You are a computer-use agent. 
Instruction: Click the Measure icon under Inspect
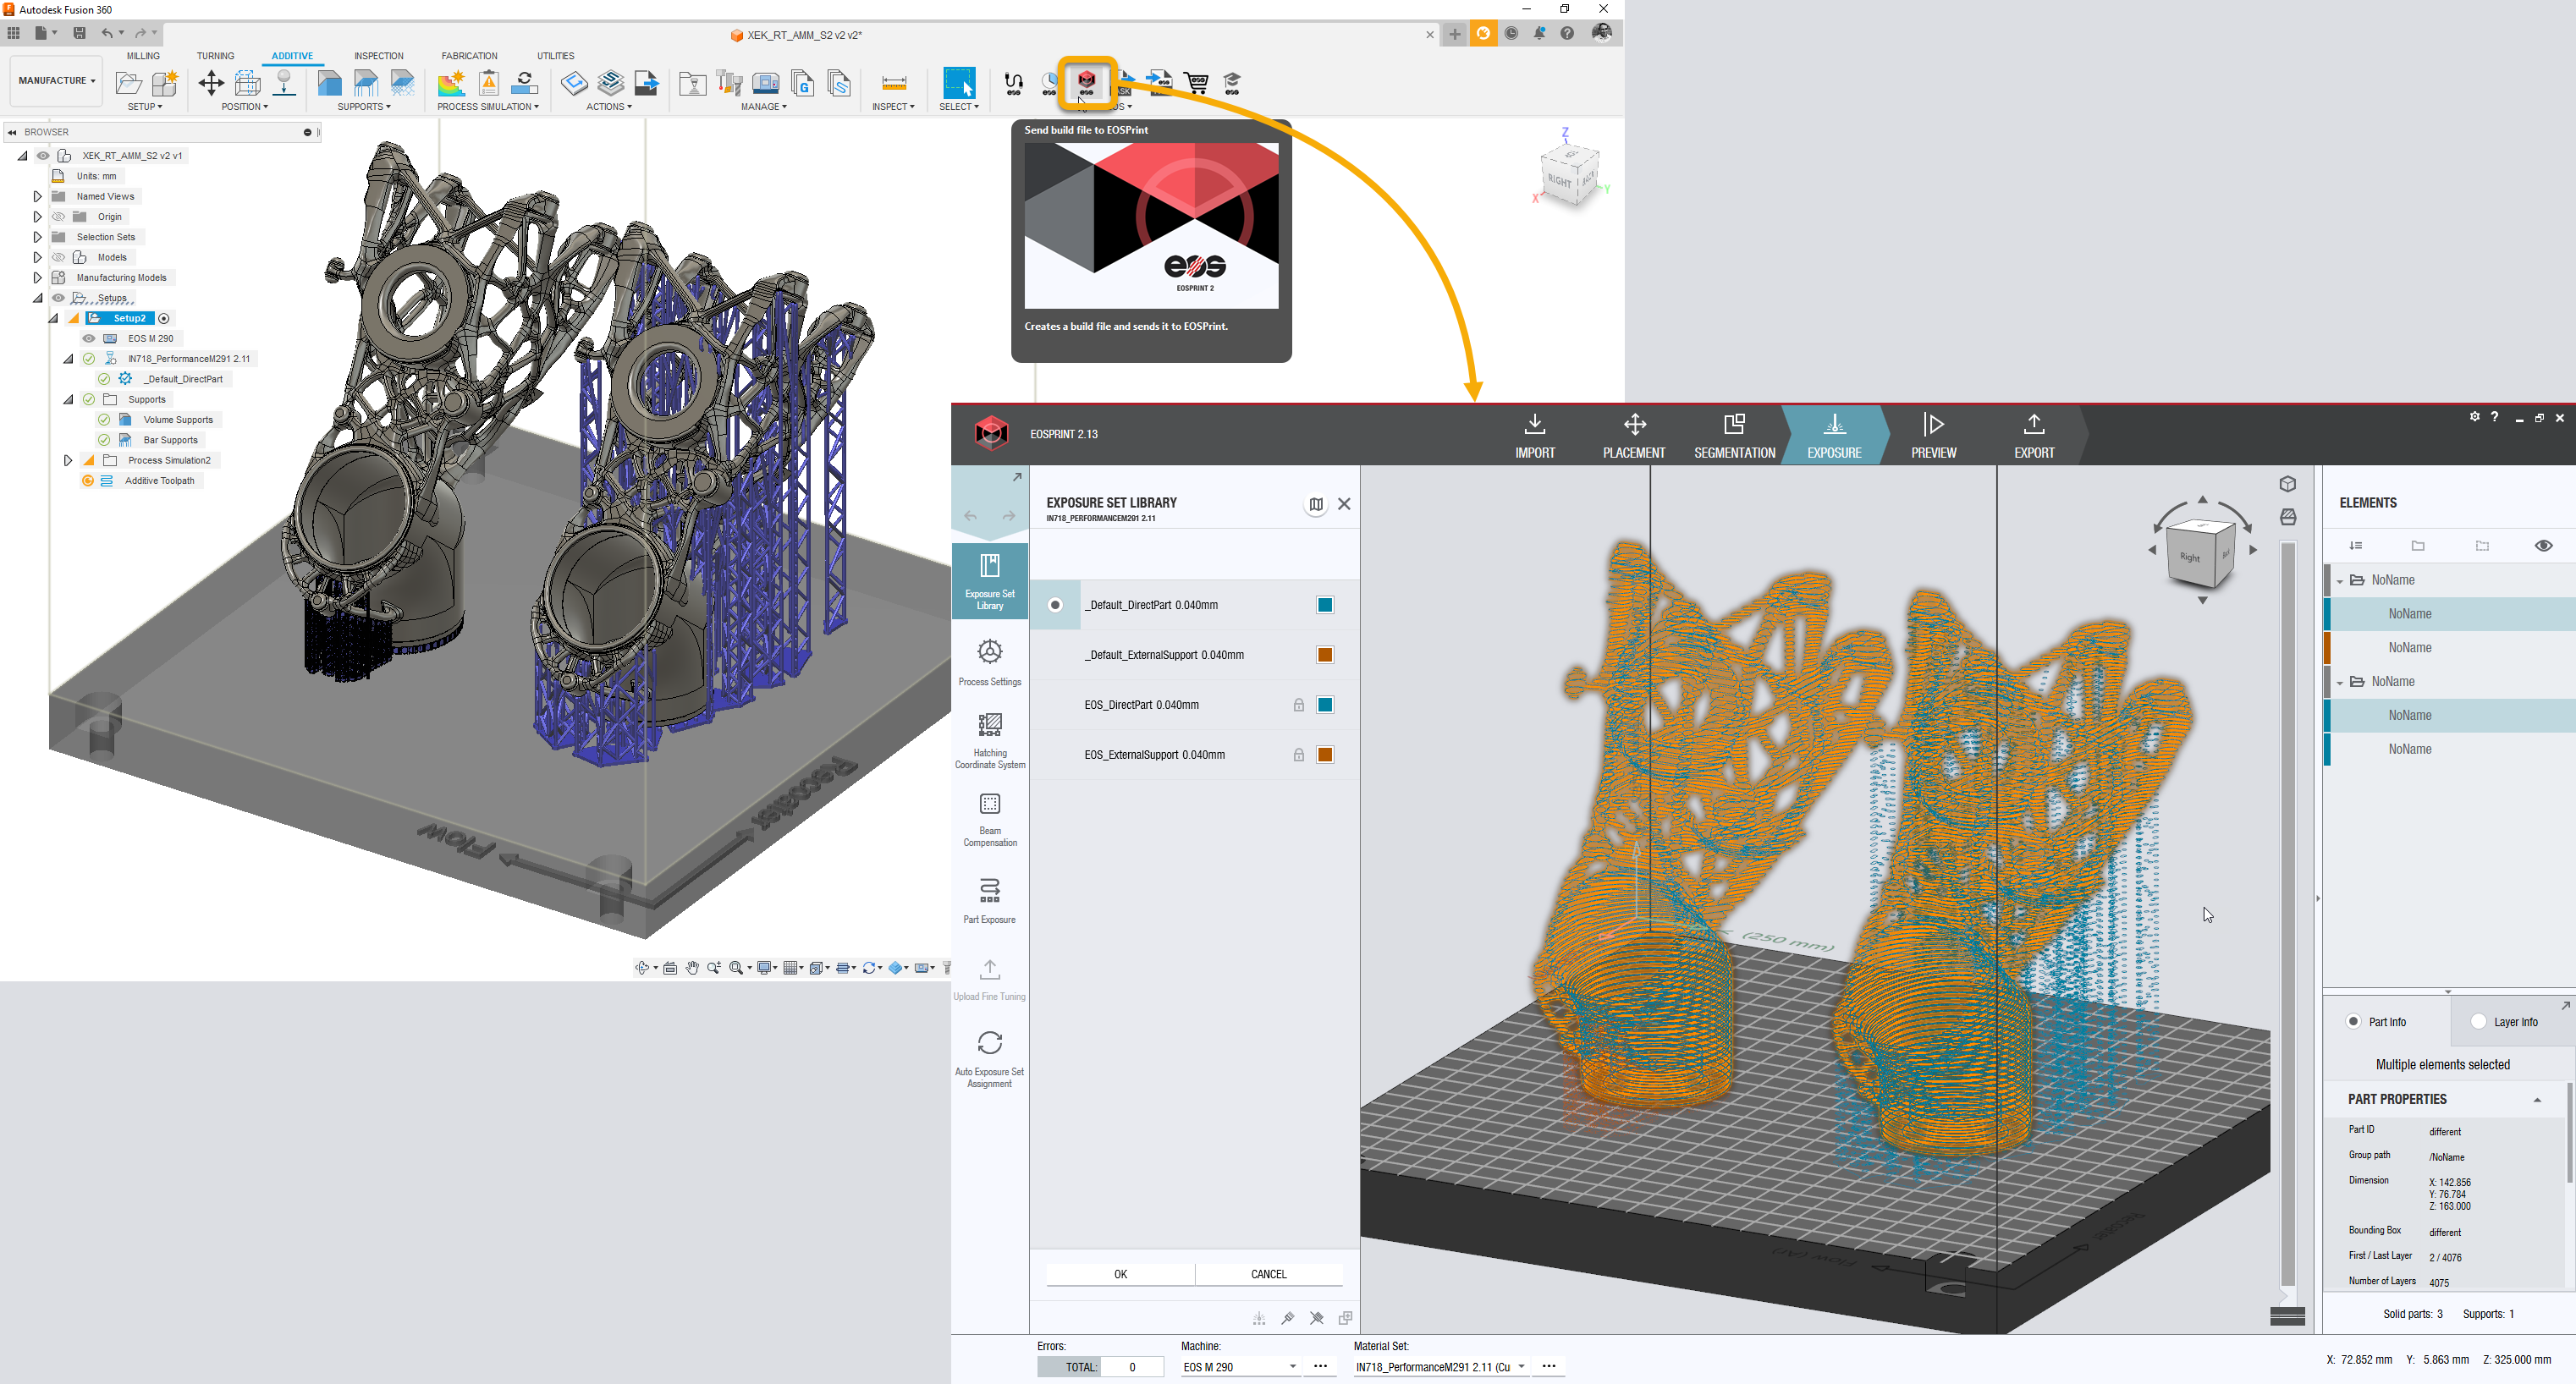coord(894,82)
